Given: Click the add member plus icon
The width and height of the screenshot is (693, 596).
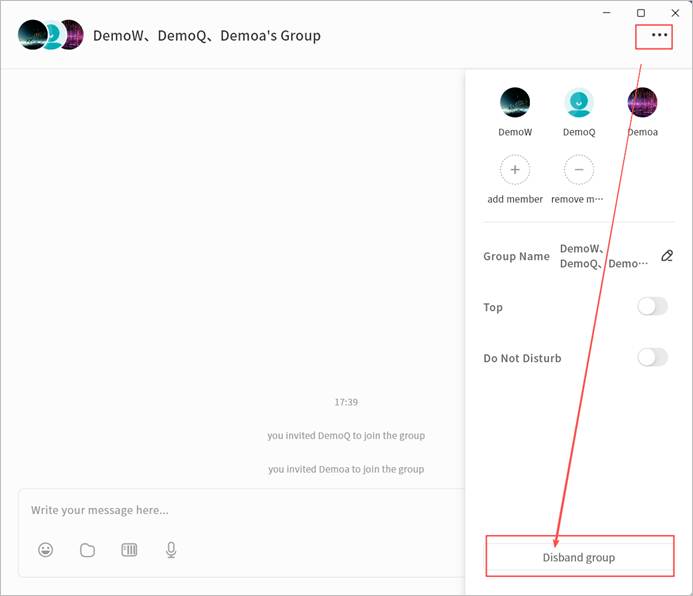Looking at the screenshot, I should (515, 170).
